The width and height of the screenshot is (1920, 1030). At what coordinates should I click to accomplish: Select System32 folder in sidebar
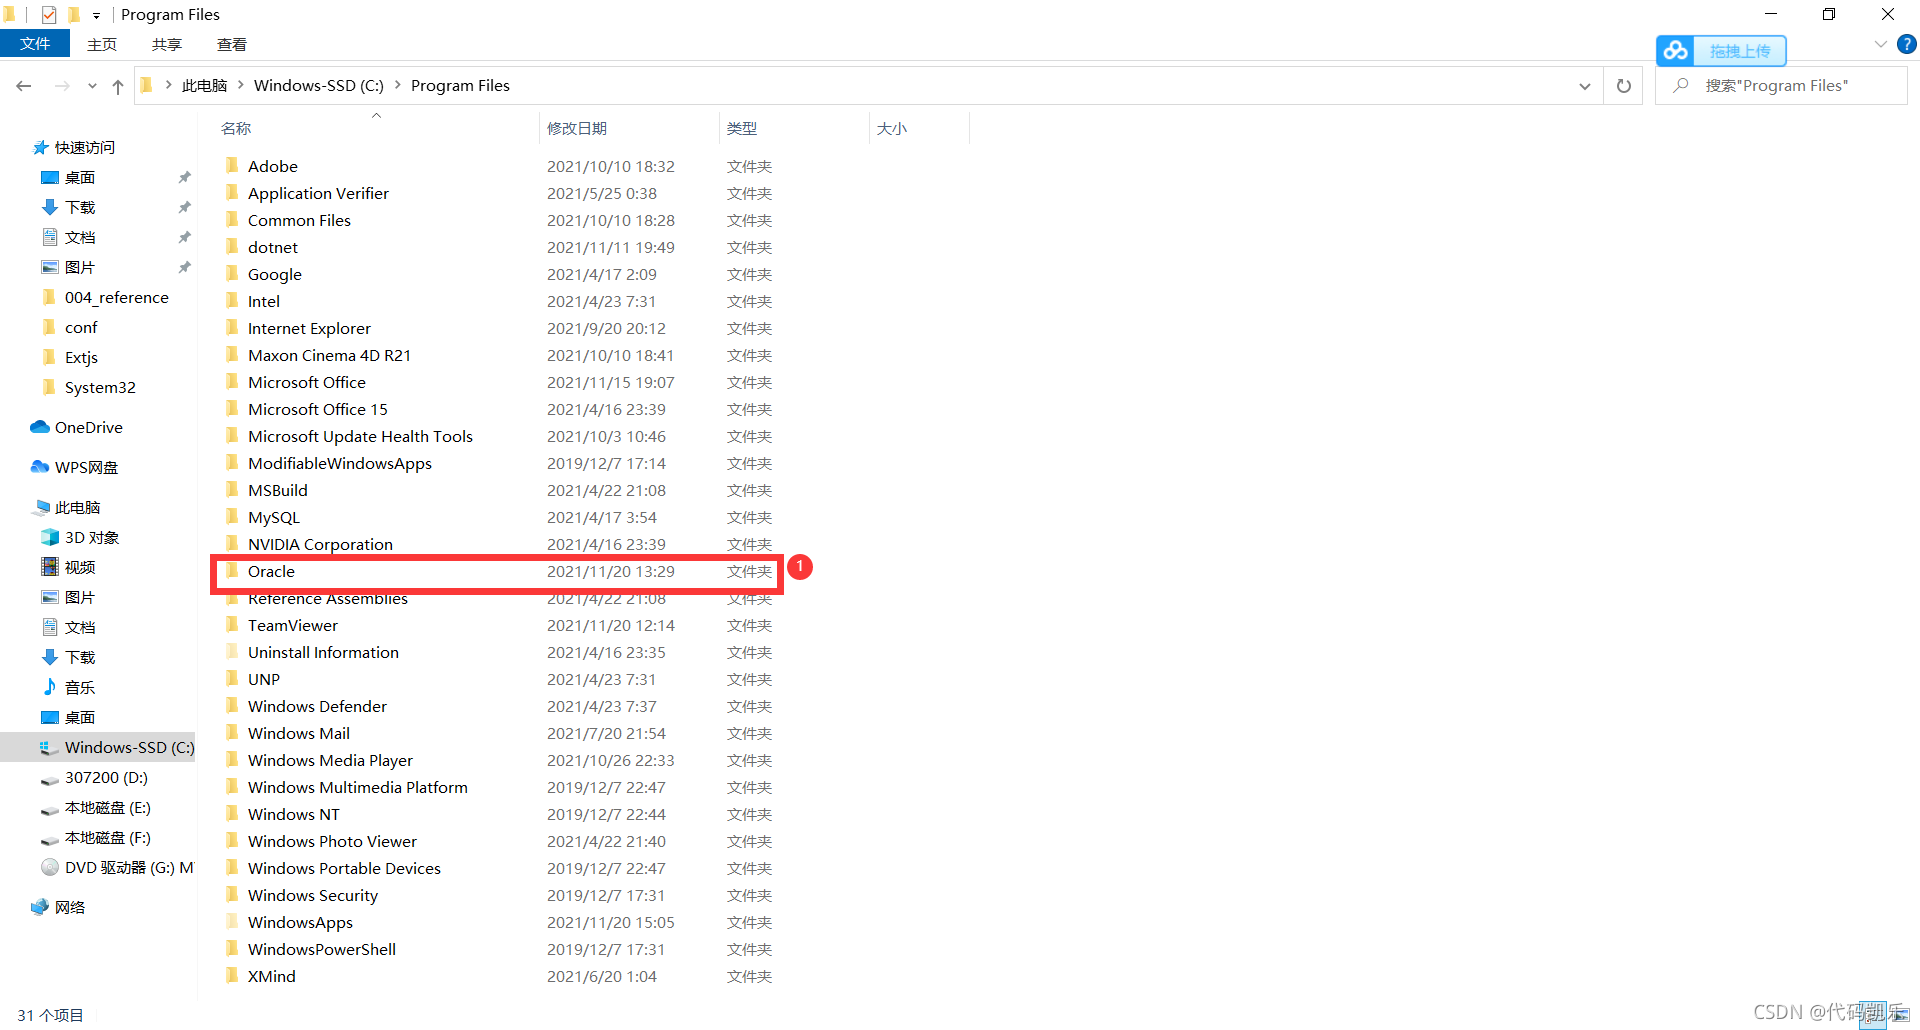[x=88, y=387]
